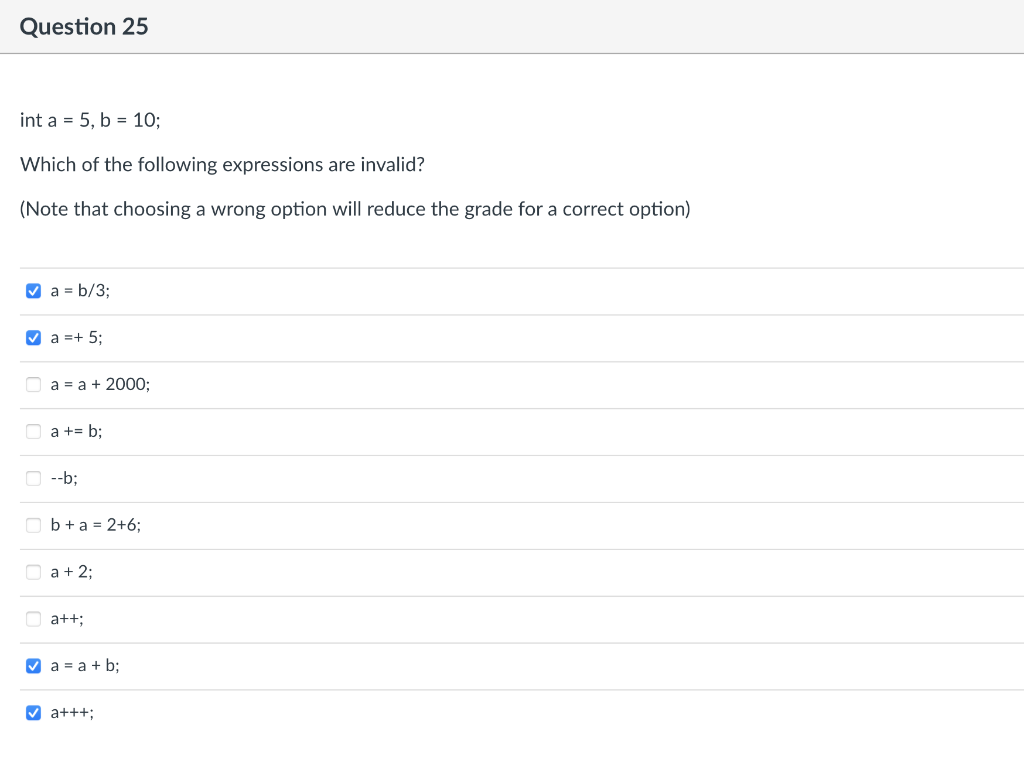This screenshot has height=759, width=1024.
Task: Click the 'a+++;' answer label
Action: click(x=72, y=713)
